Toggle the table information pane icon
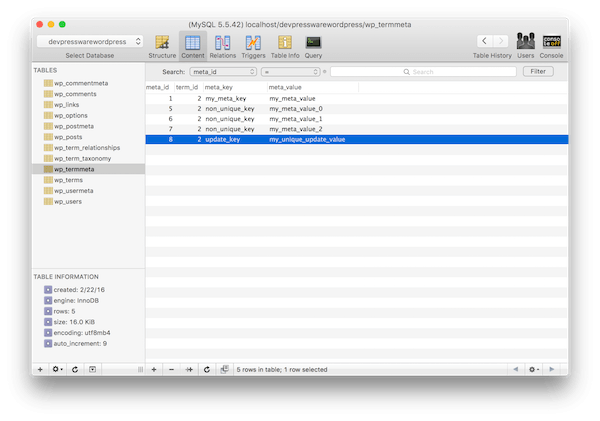The image size is (600, 421). (92, 369)
